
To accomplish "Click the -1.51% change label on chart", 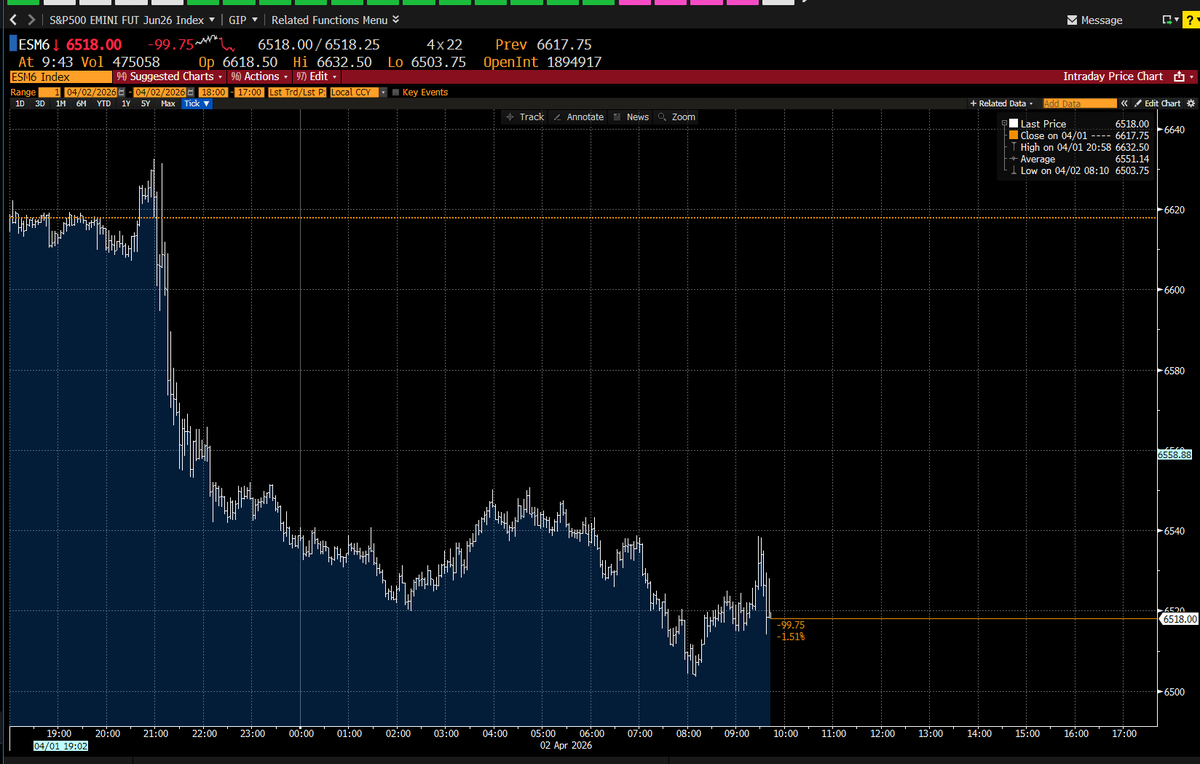I will point(790,636).
